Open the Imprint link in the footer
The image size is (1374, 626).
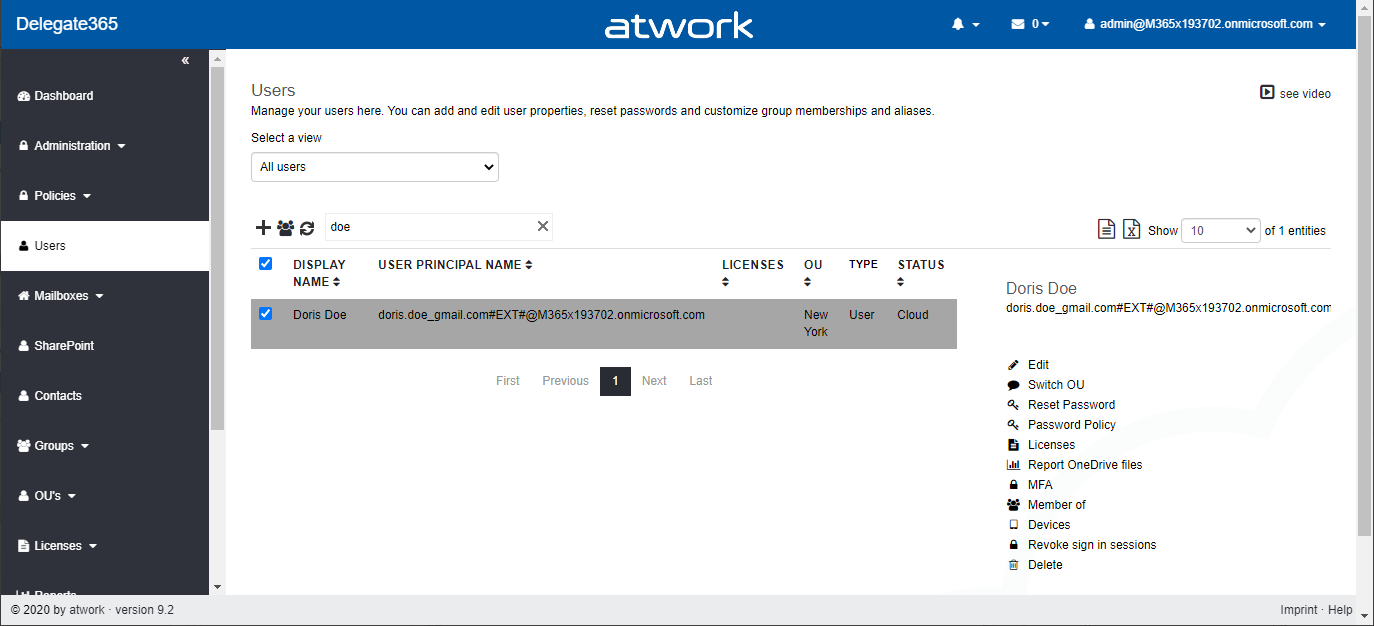point(1298,610)
